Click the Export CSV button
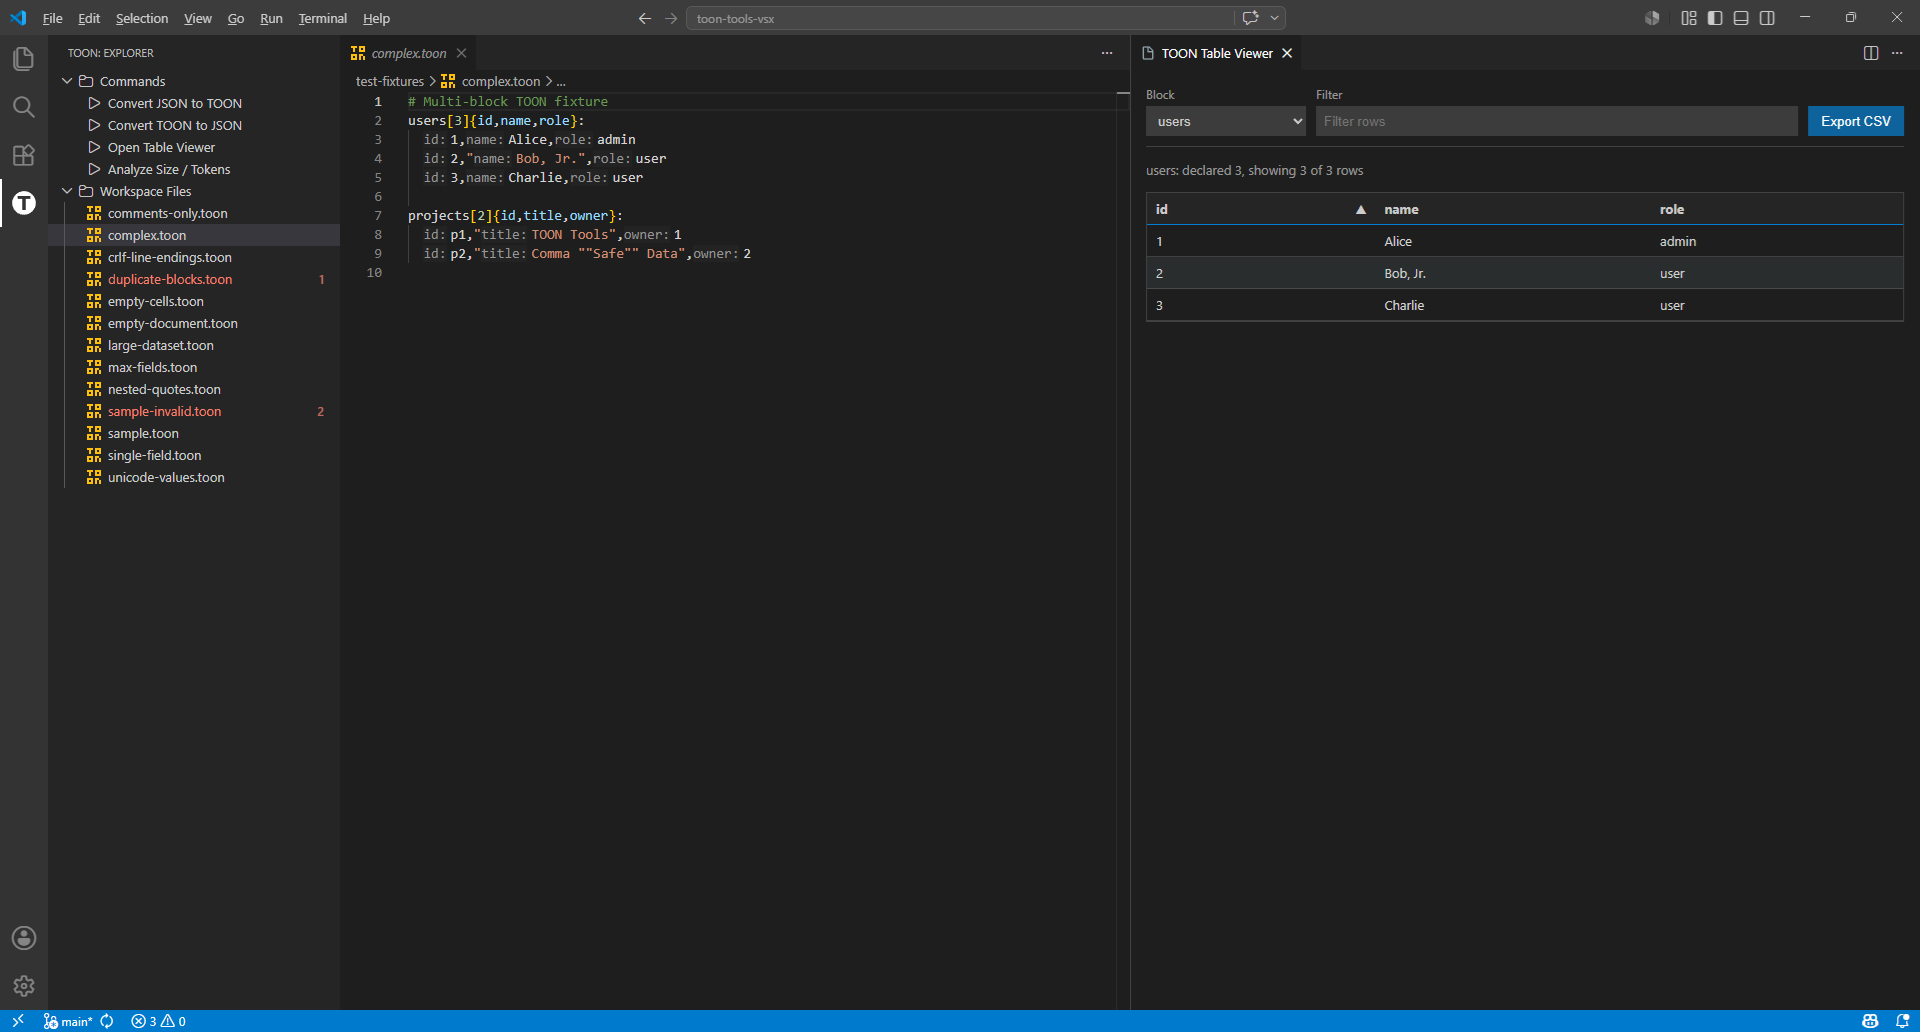Screen dimensions: 1920x1032 1855,121
